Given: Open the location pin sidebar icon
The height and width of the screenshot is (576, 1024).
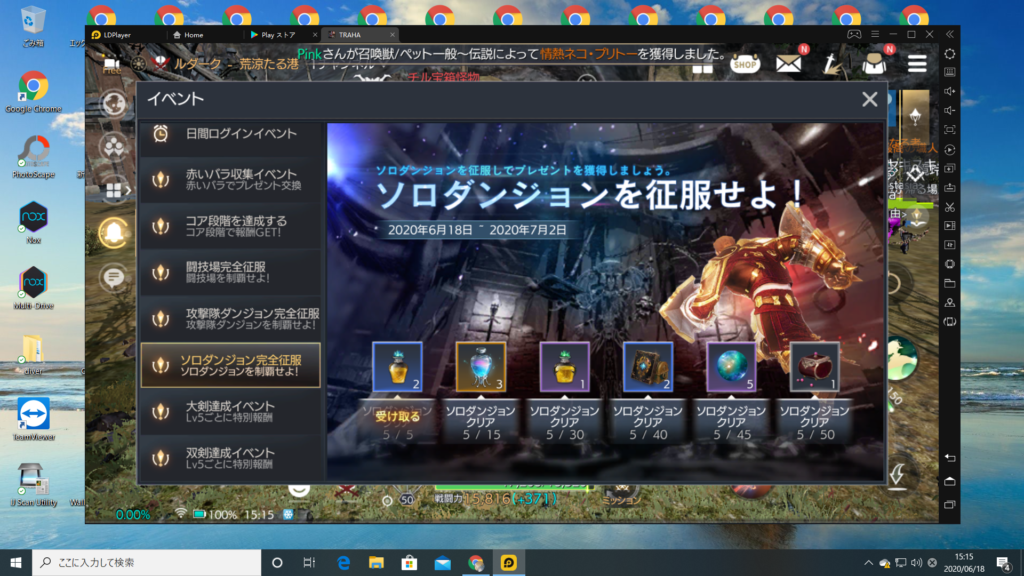Looking at the screenshot, I should point(950,302).
